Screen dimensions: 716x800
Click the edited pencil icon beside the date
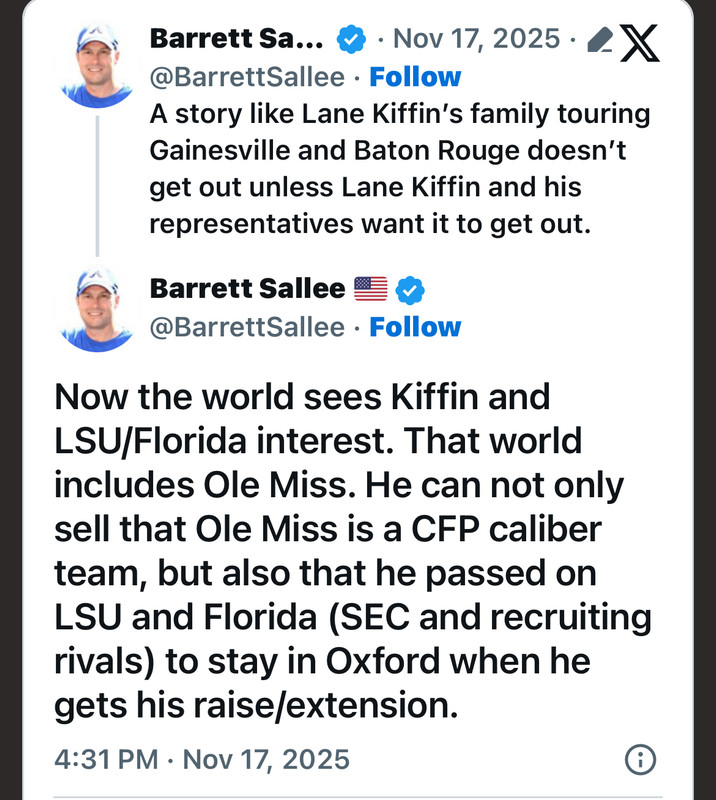tap(598, 40)
